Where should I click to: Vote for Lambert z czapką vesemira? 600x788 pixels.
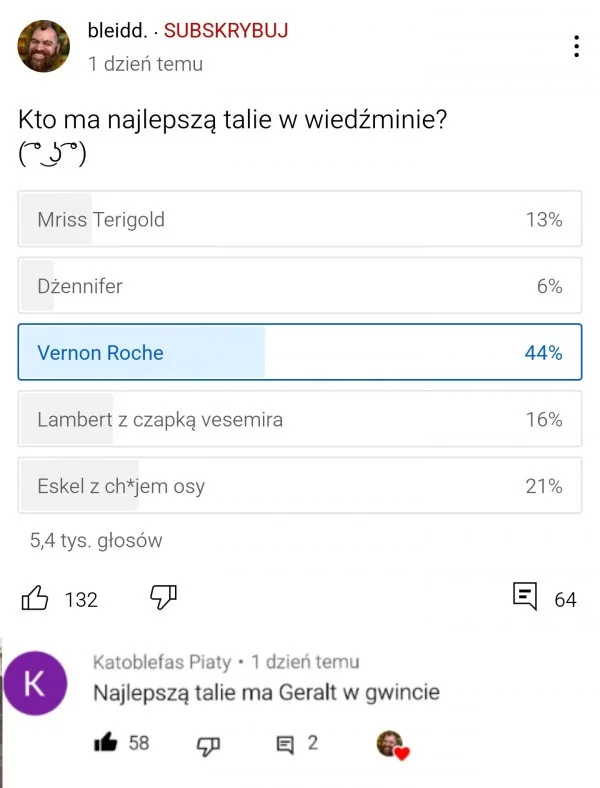[300, 419]
